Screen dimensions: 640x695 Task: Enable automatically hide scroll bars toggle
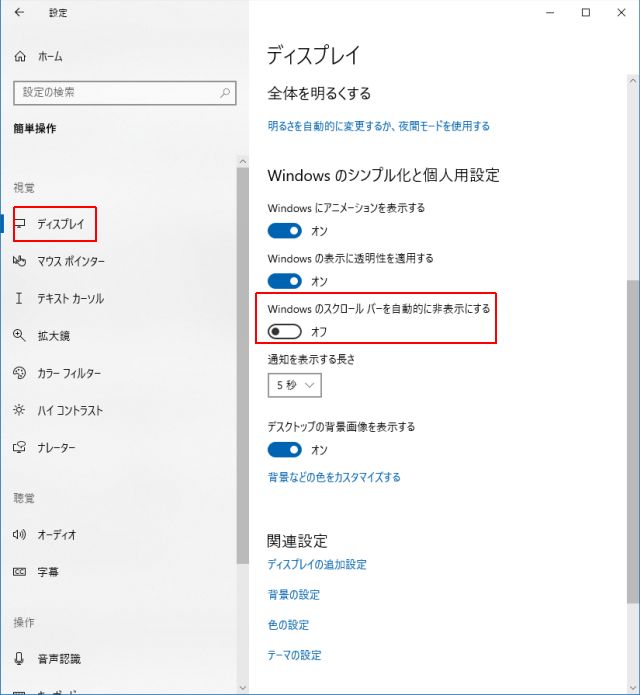point(285,331)
